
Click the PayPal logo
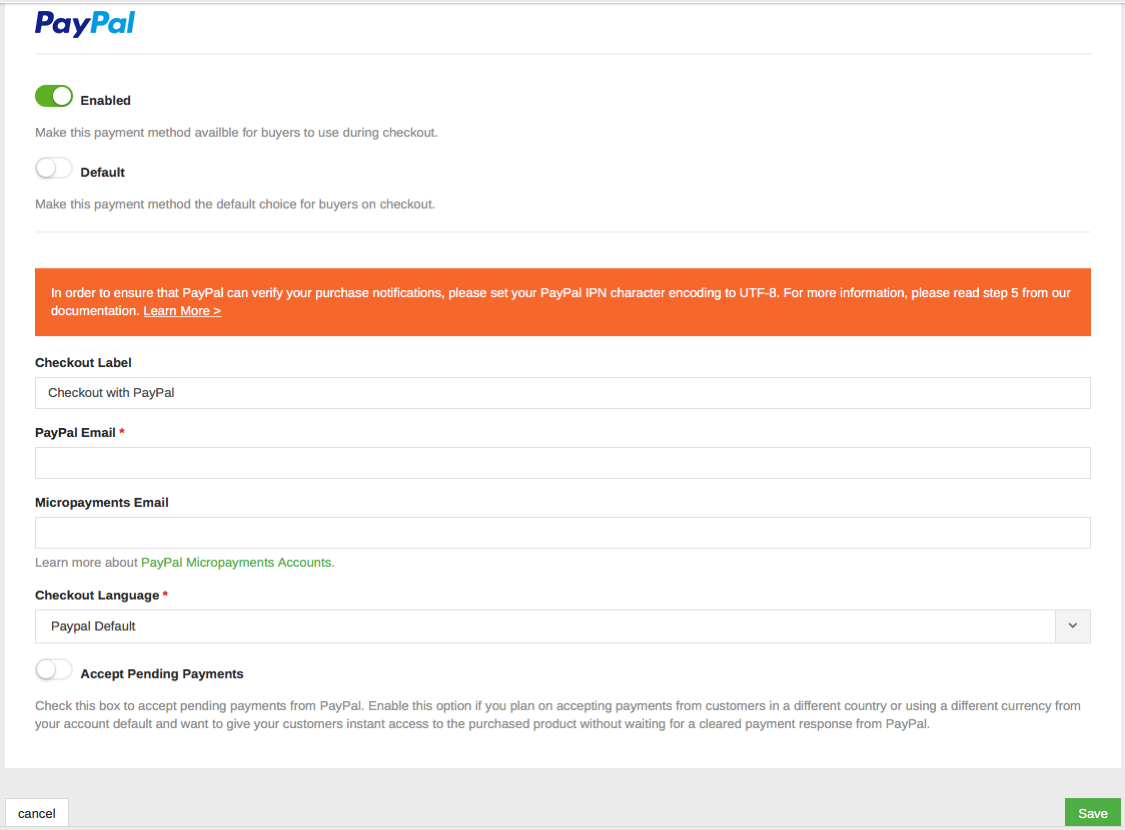coord(85,24)
